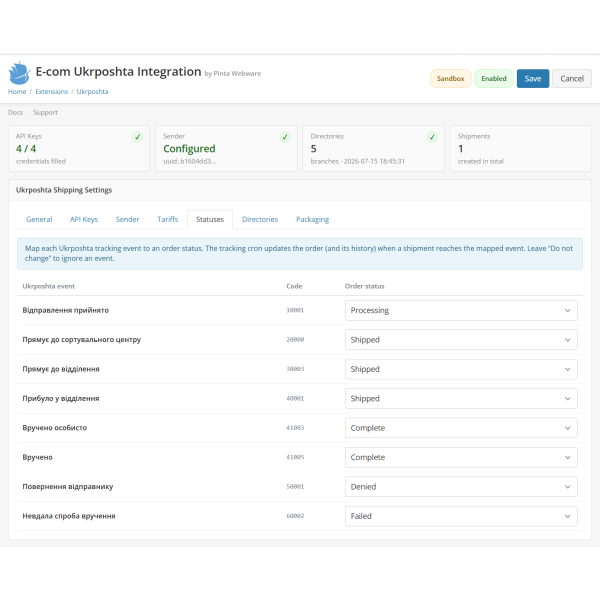This screenshot has height=600, width=600.
Task: Click event code 41003
Action: 295,428
